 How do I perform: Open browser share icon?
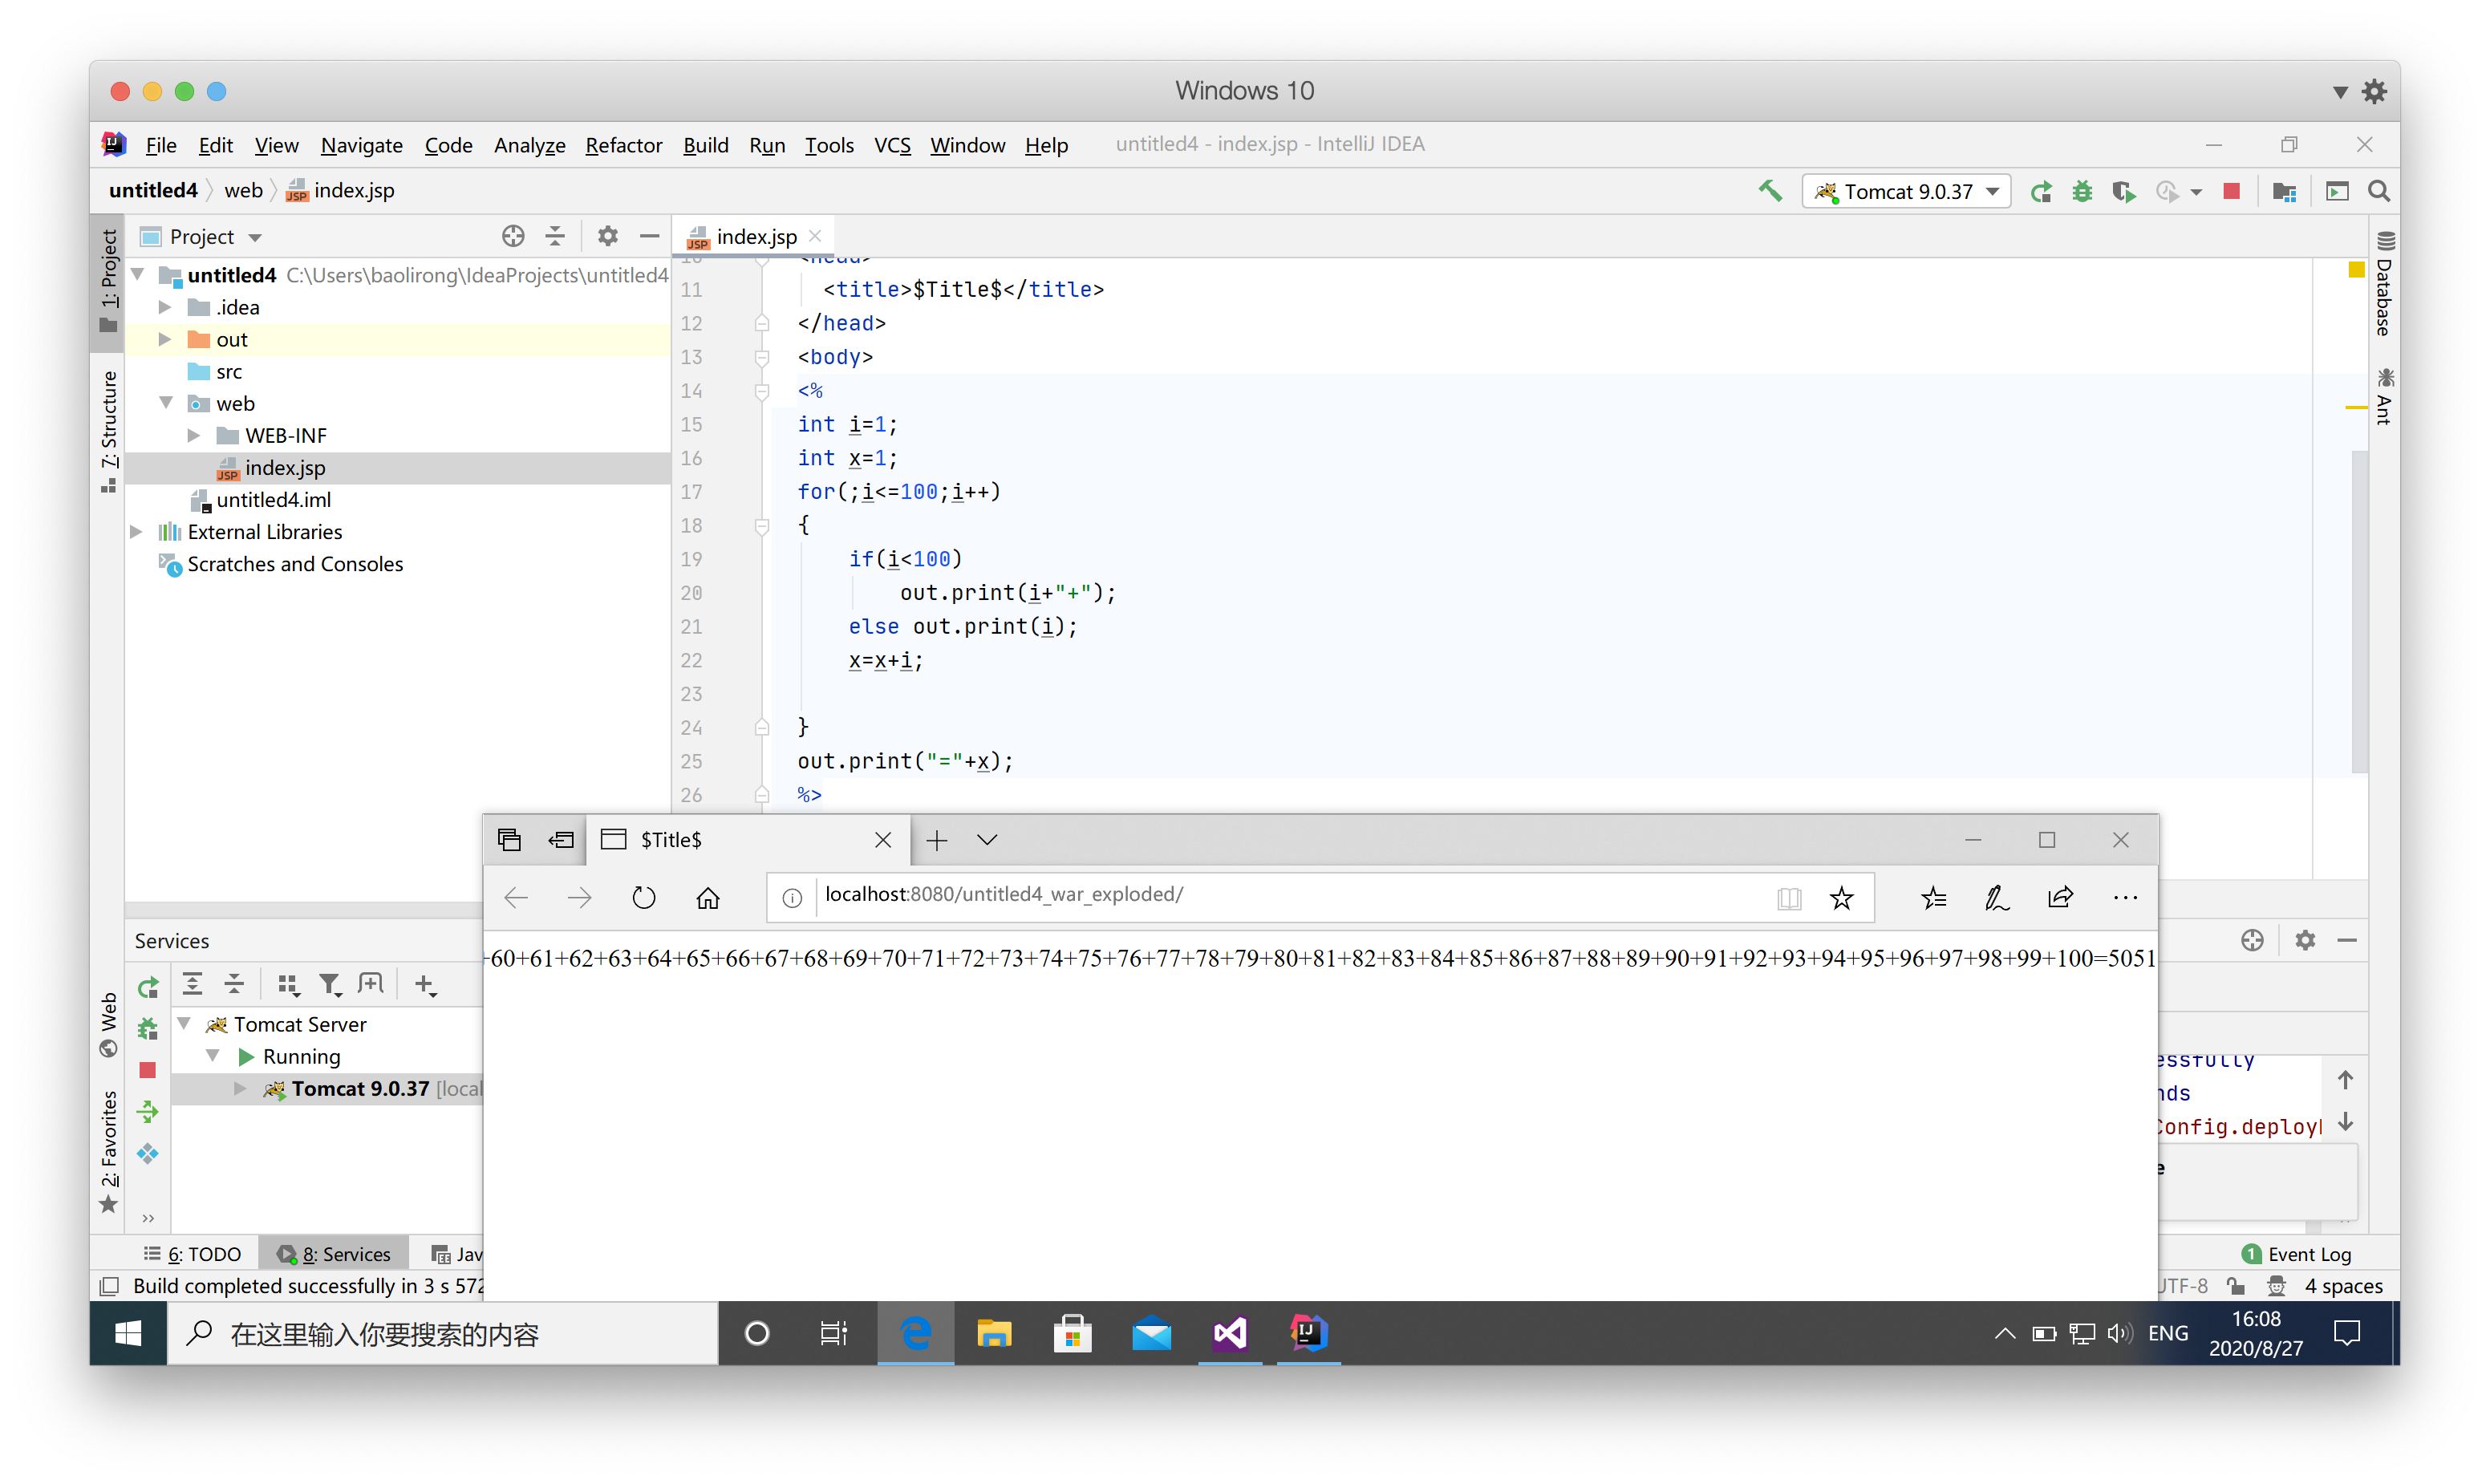pos(2060,897)
